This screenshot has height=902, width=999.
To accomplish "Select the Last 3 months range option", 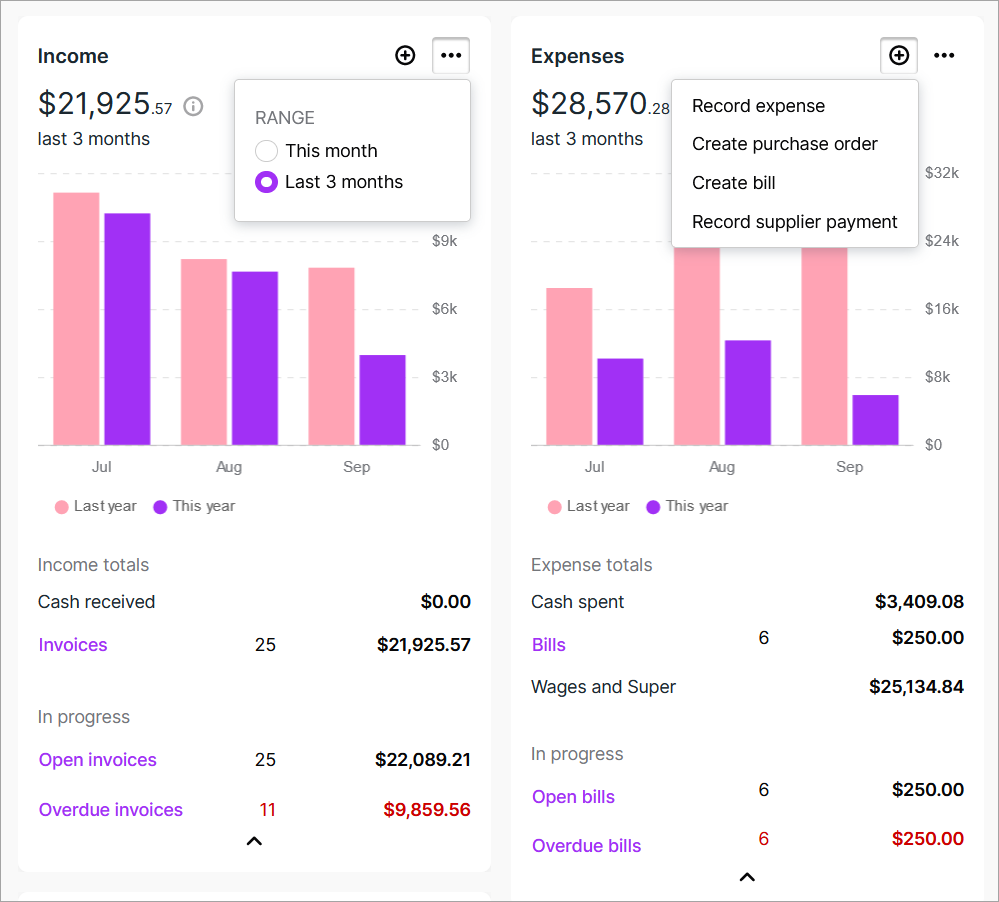I will coord(266,182).
